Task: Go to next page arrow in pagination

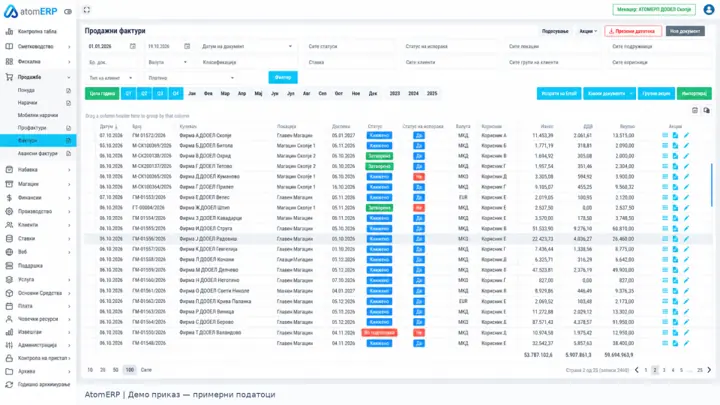Action: 709,370
